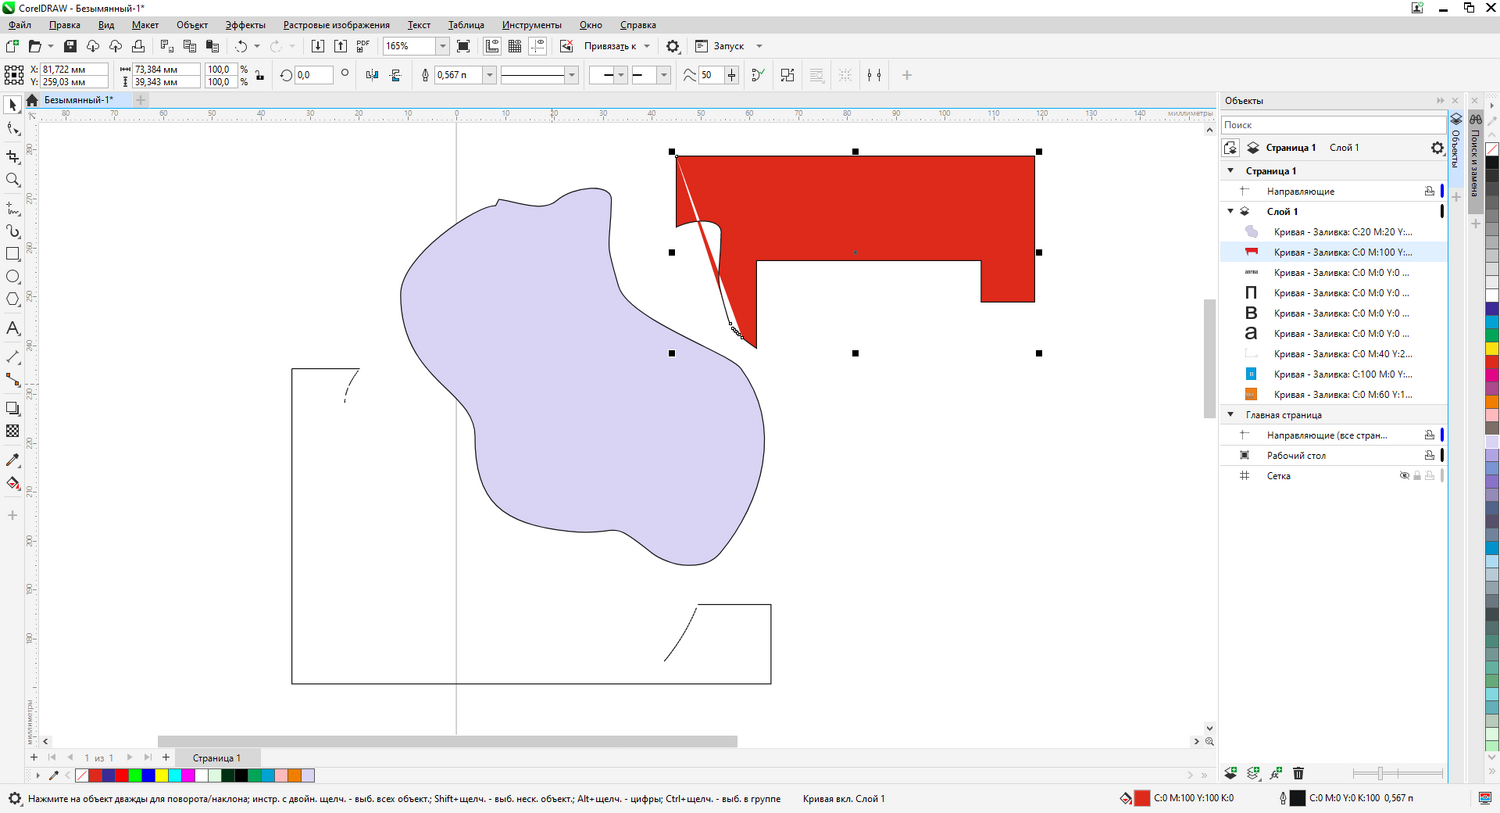Delete object using trash icon in Objects panel
This screenshot has height=813, width=1500.
pos(1298,773)
